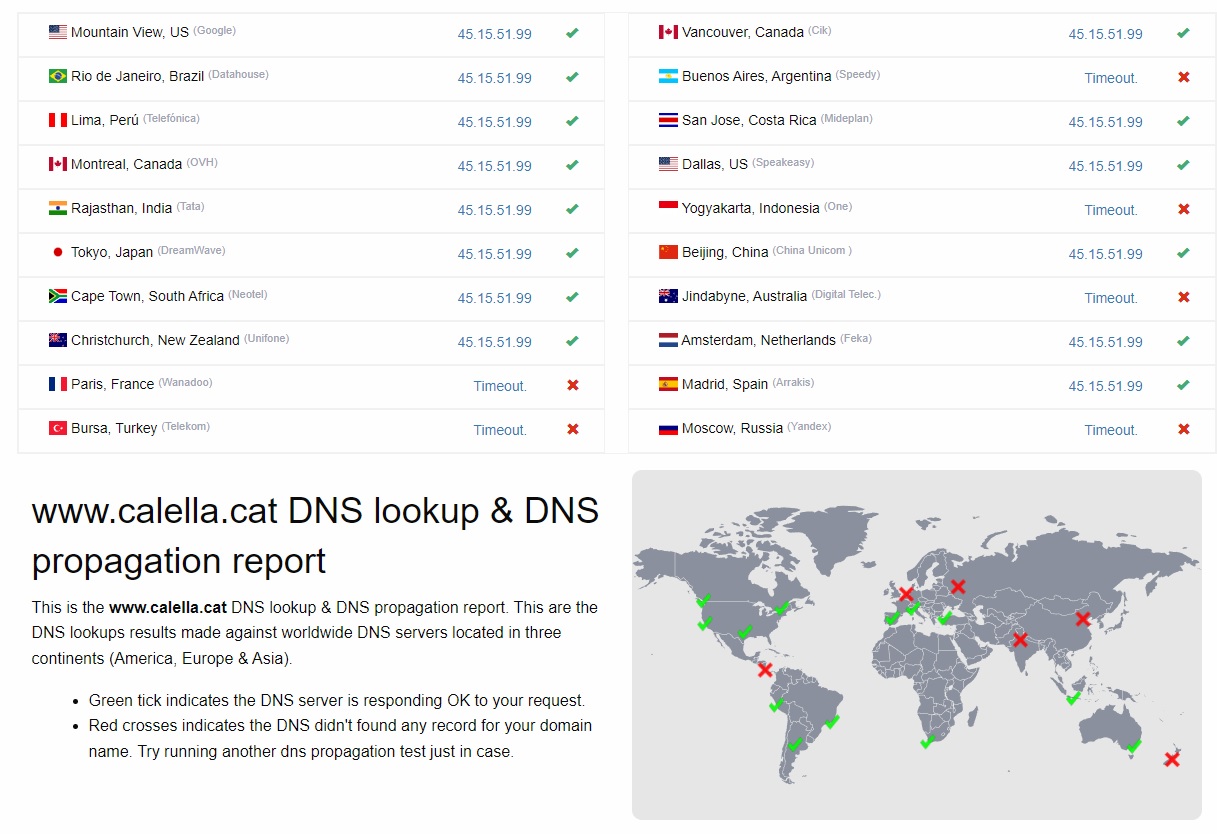The width and height of the screenshot is (1217, 834).
Task: Click the Japan flag next to Tokyo
Action: pos(58,252)
